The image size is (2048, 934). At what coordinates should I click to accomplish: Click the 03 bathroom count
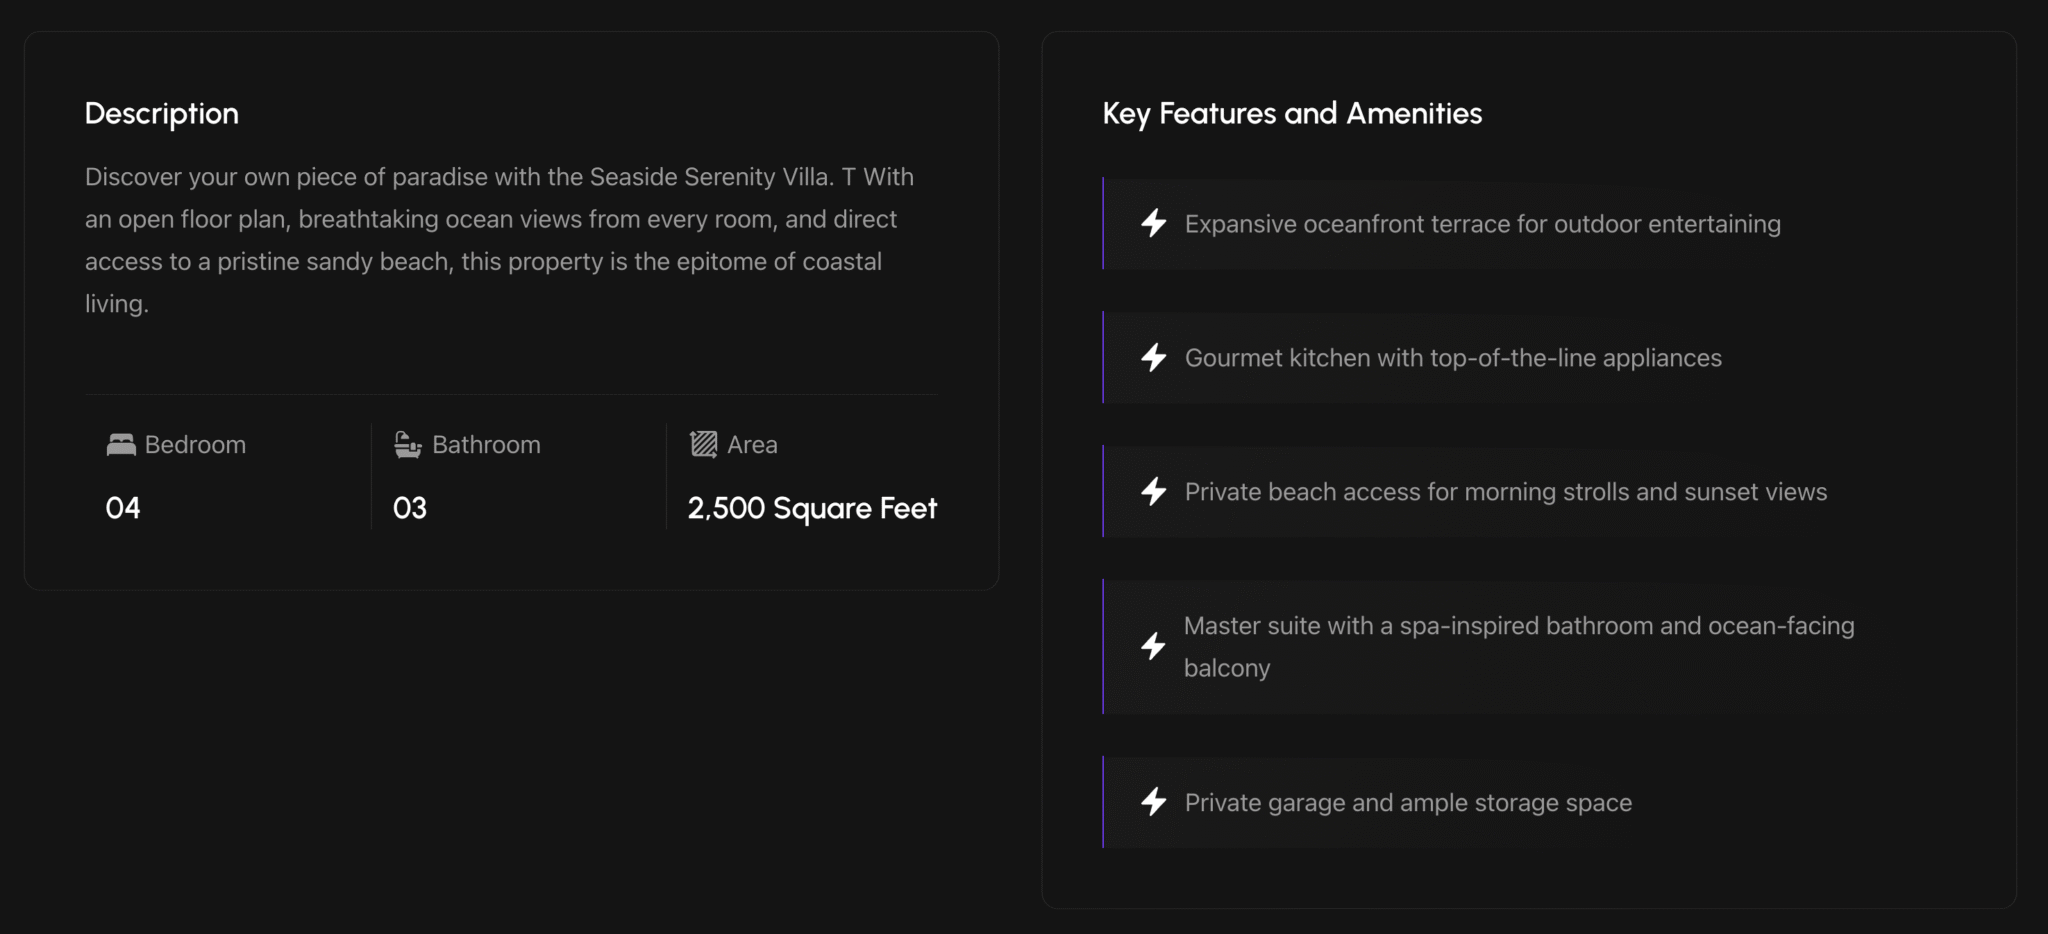(x=410, y=508)
